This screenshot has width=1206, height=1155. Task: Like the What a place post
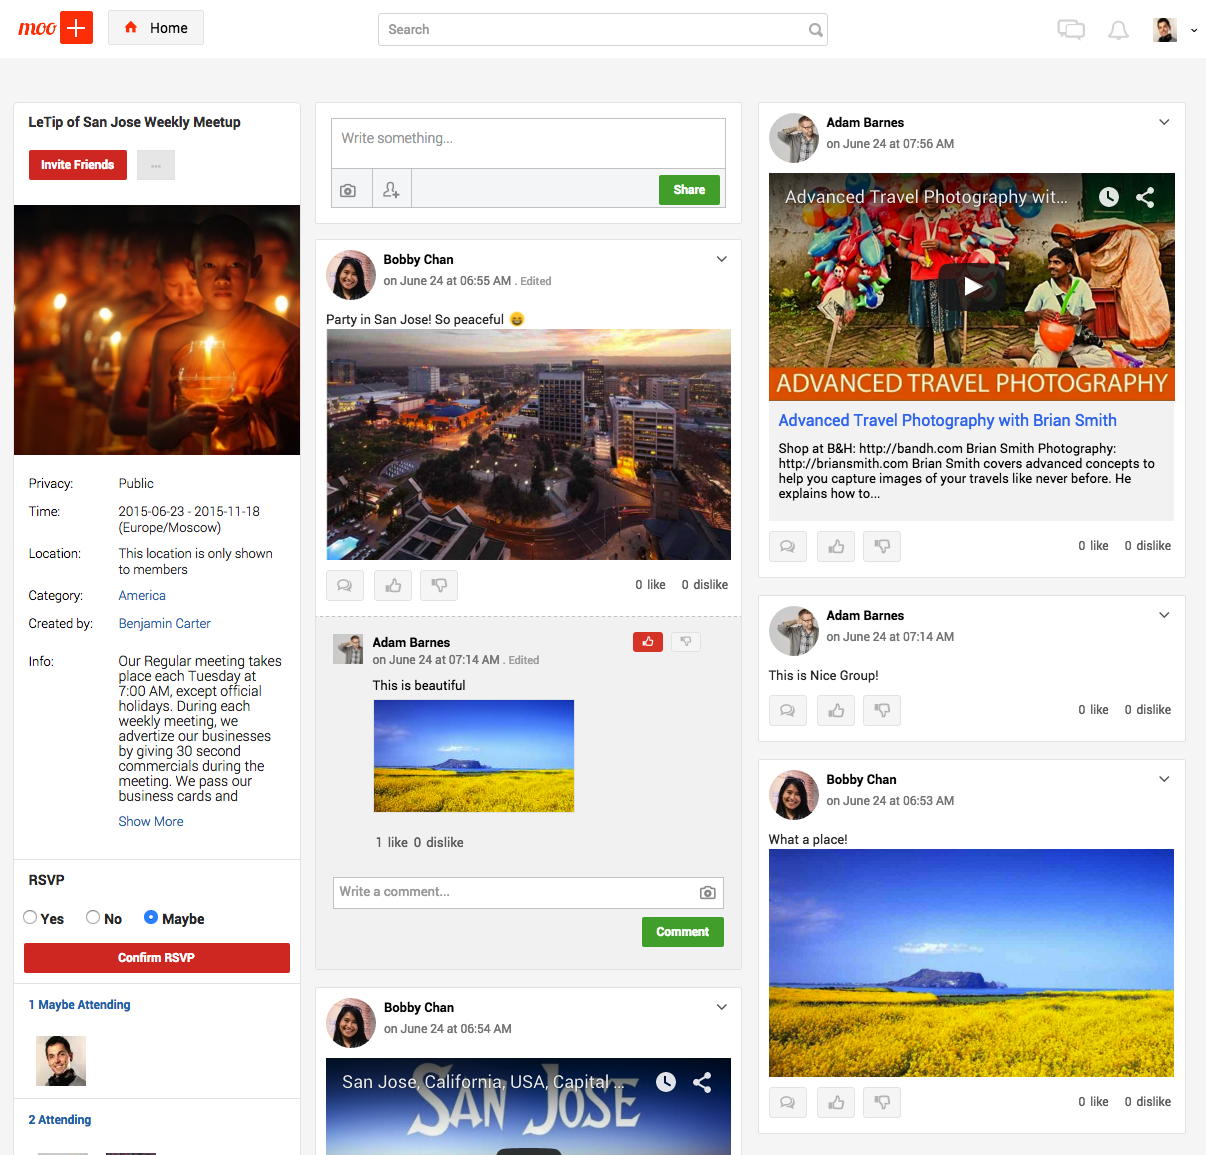coord(836,1102)
